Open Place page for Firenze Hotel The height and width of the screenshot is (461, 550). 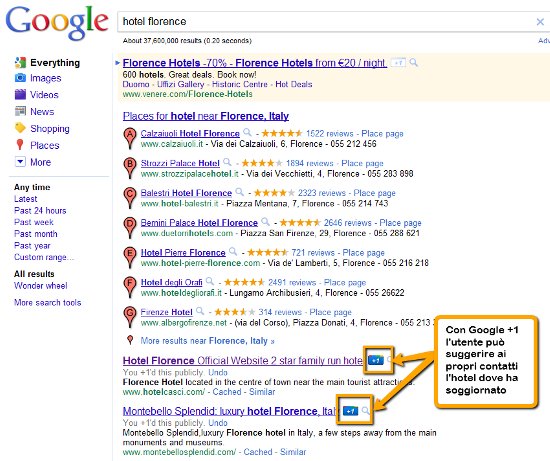coord(331,312)
